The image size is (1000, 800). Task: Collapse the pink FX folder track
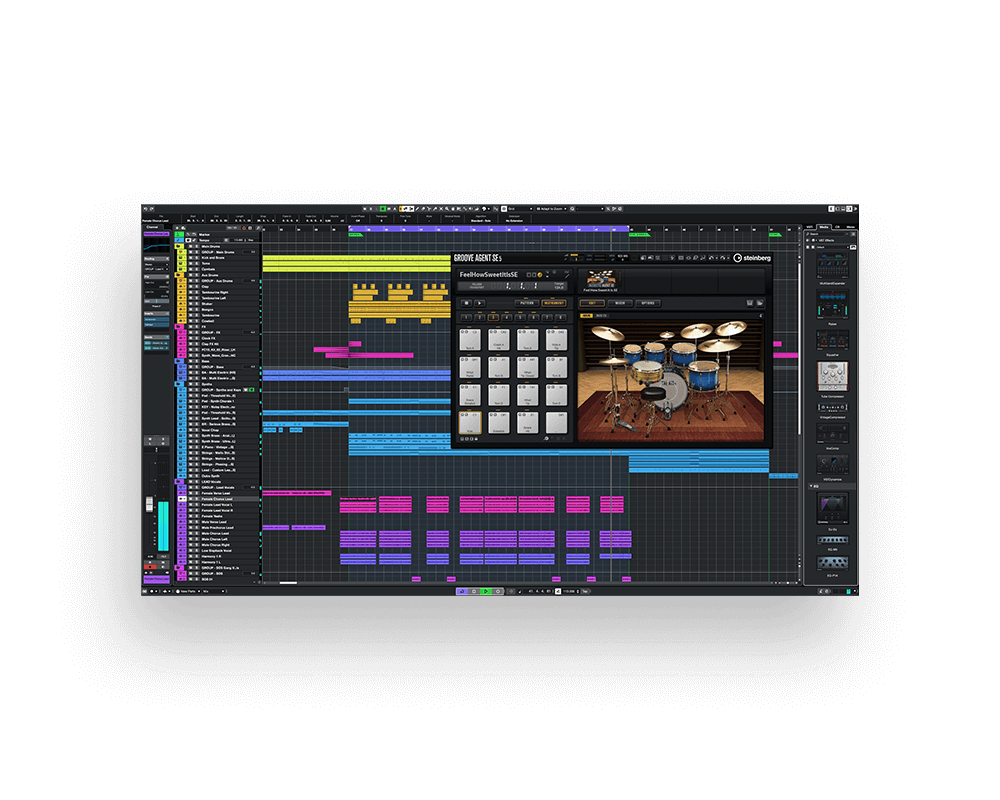coord(180,327)
